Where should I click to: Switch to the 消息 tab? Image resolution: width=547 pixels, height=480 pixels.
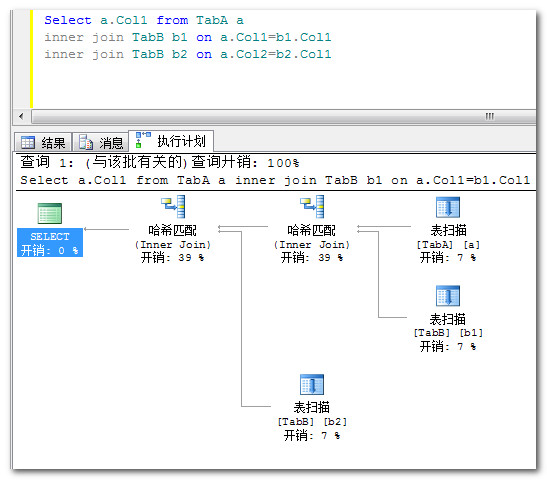101,142
